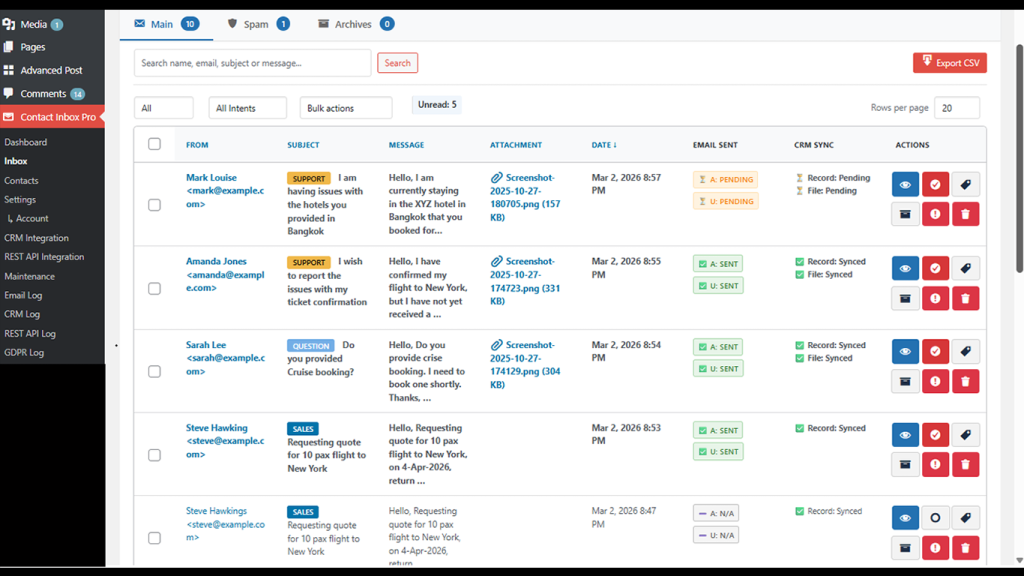Viewport: 1024px width, 576px height.
Task: Delete Mark Louise's message with trash icon
Action: click(x=965, y=214)
